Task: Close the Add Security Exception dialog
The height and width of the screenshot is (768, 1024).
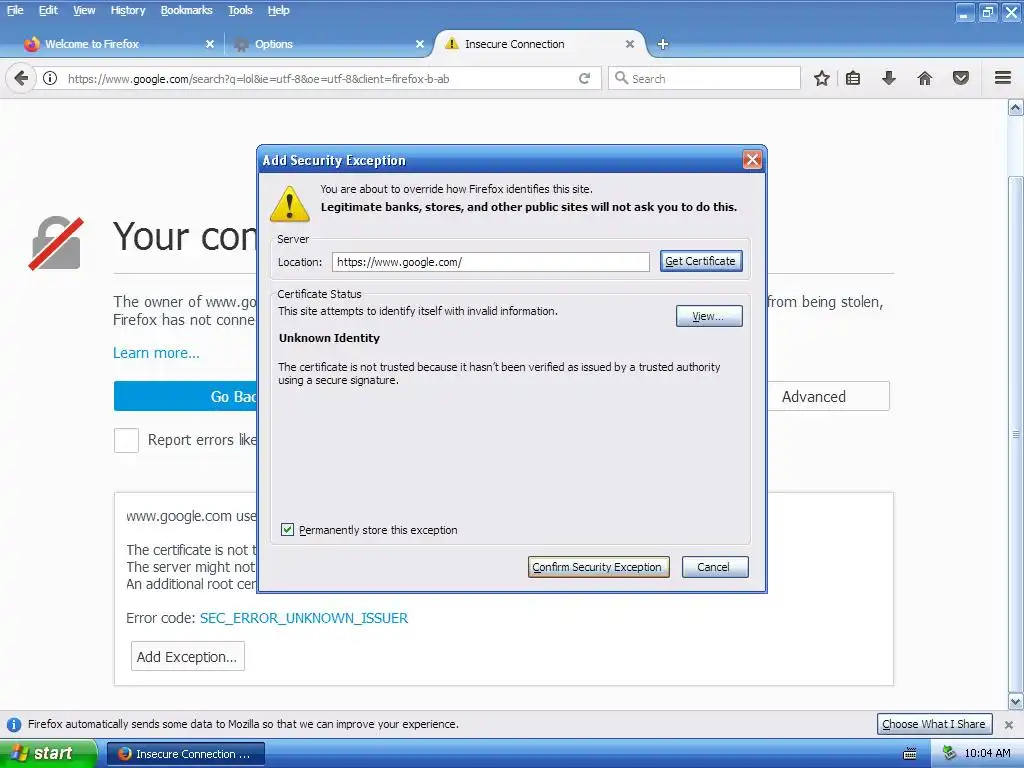Action: tap(752, 160)
